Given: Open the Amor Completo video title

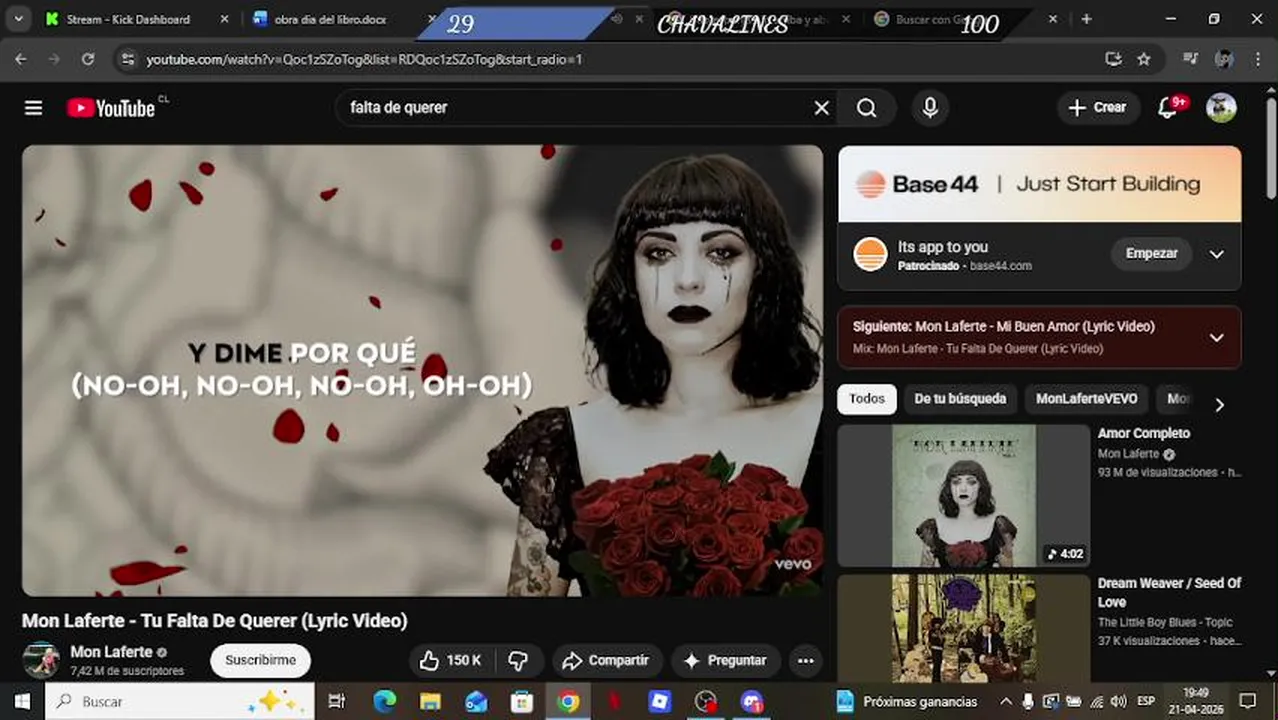Looking at the screenshot, I should tap(1144, 433).
